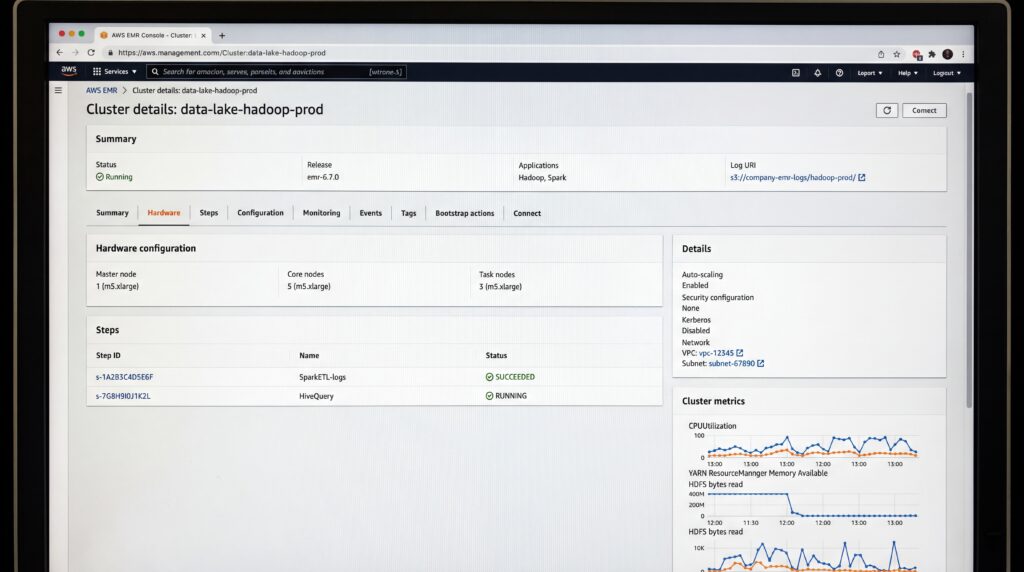
Task: Expand the Help dropdown in the header
Action: pyautogui.click(x=908, y=73)
